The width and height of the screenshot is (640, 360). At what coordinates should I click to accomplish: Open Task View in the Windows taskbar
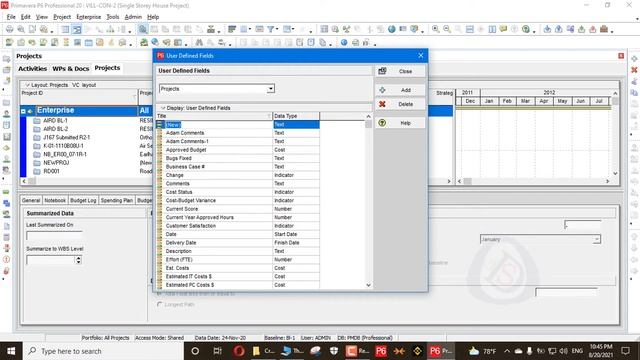218,351
